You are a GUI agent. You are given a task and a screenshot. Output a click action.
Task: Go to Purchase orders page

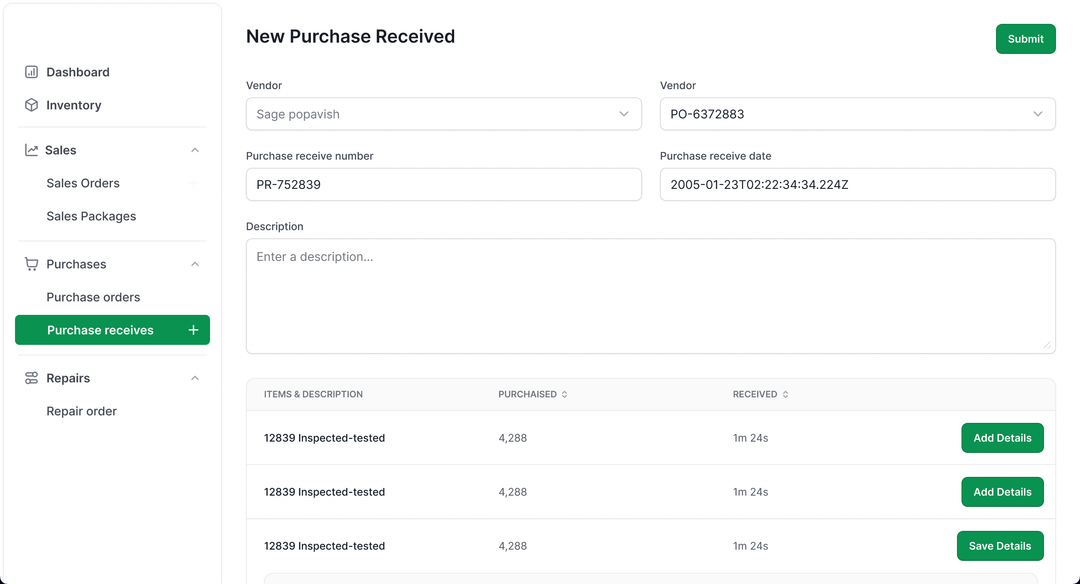(x=93, y=297)
